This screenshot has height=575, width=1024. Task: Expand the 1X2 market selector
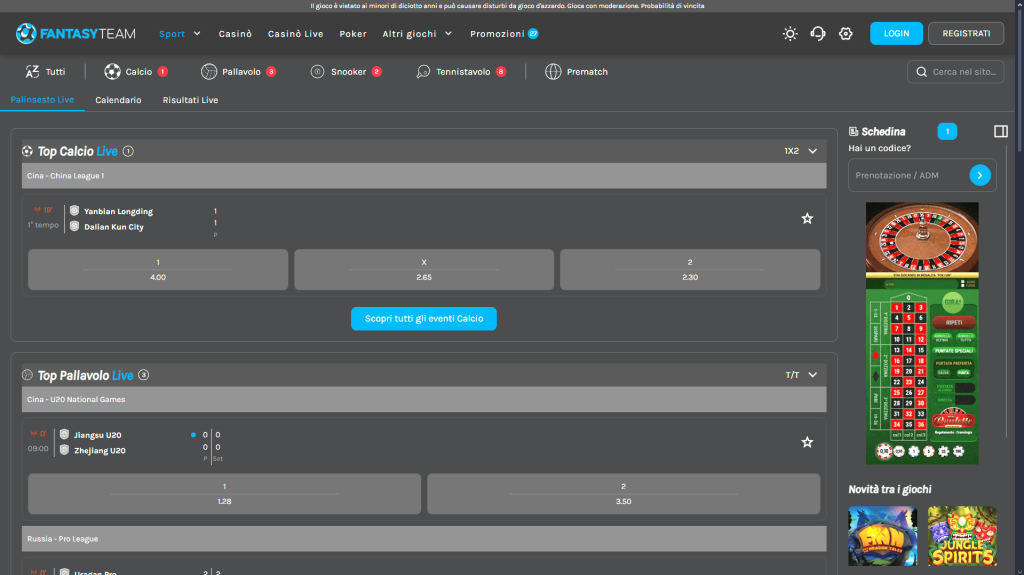[x=801, y=151]
